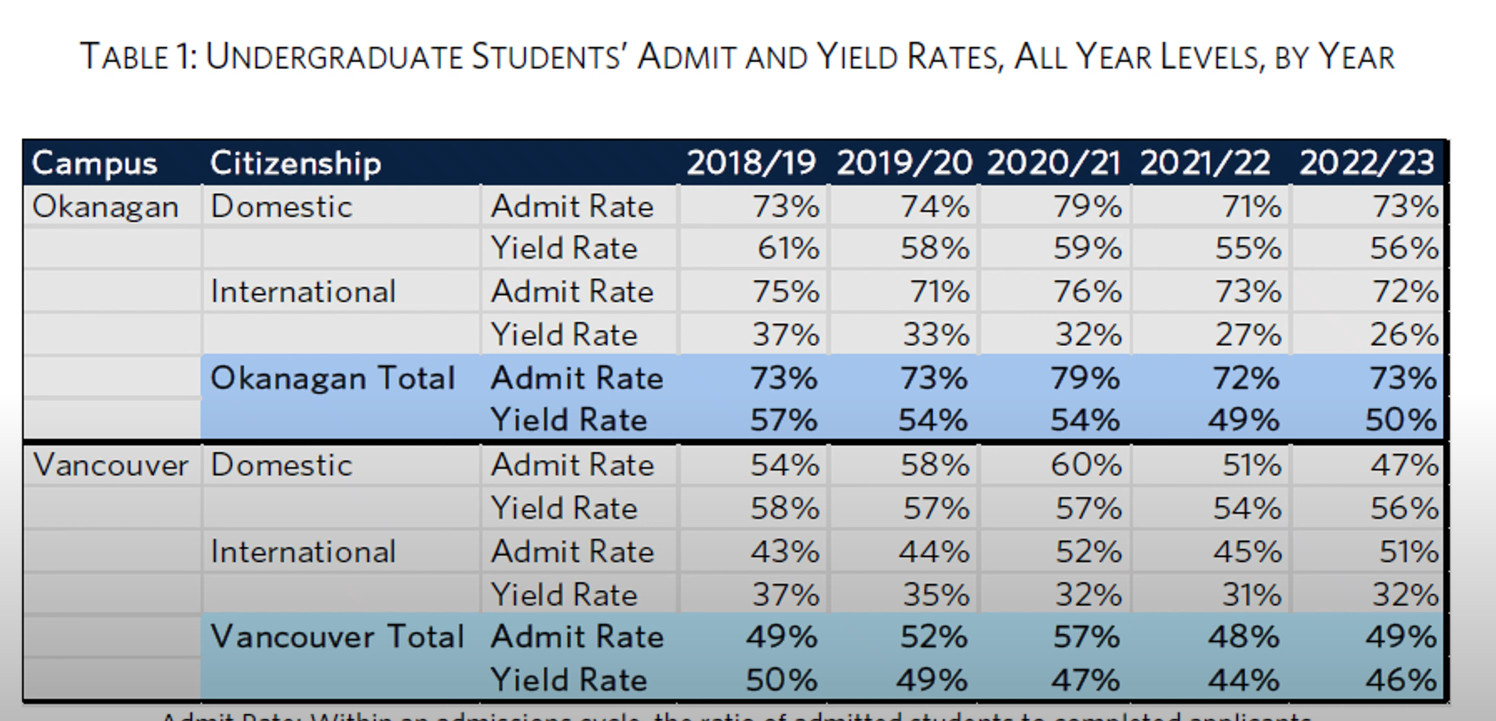Click the Citizenship column header
The width and height of the screenshot is (1496, 721).
coord(295,163)
